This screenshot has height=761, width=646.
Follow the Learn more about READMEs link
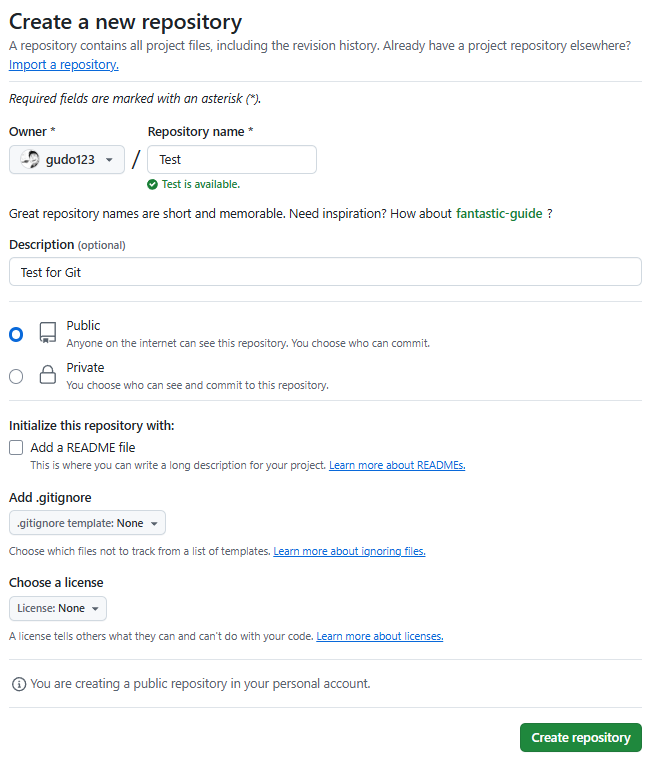tap(397, 465)
